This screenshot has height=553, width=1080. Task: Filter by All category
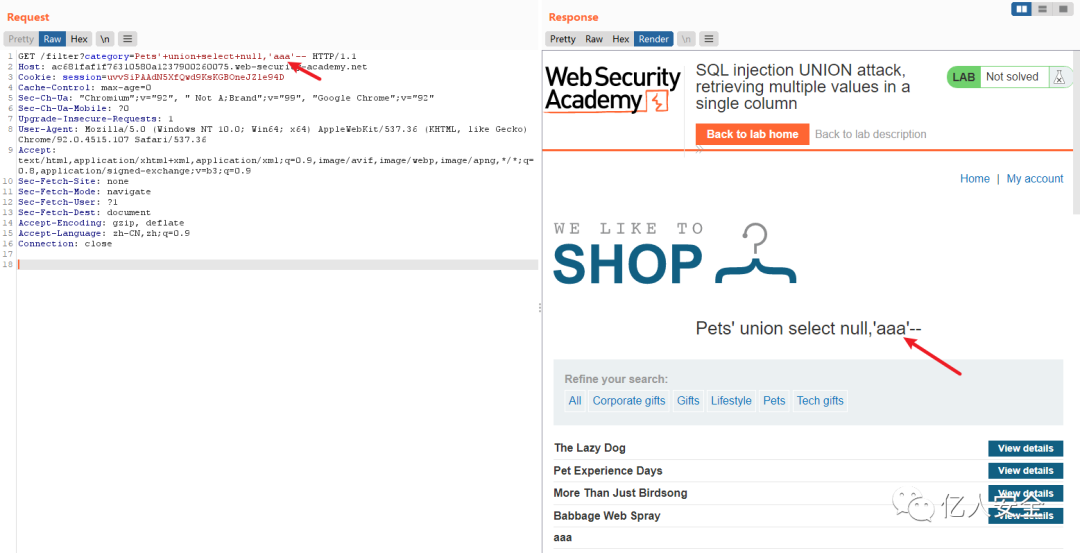tap(575, 401)
